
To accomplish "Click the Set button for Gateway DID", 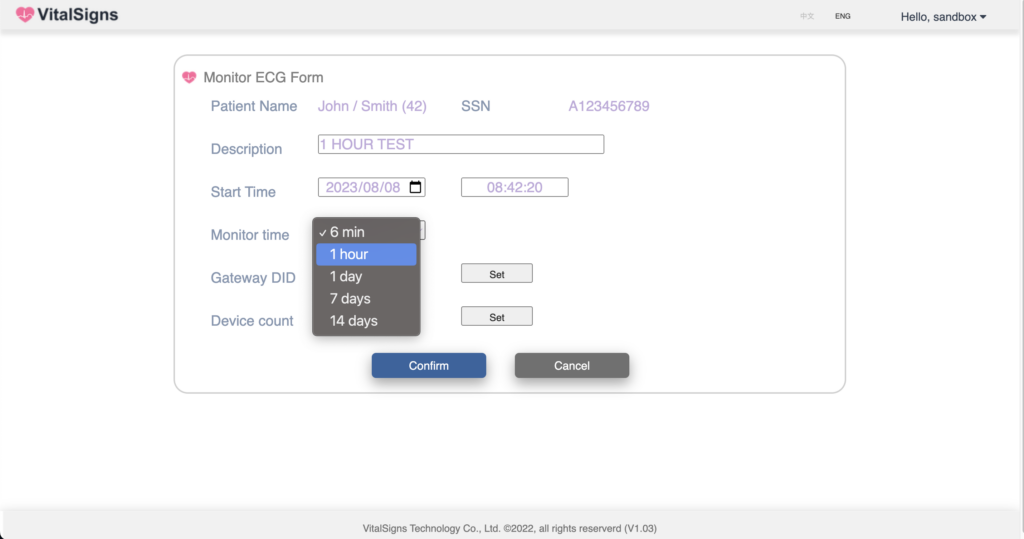I will 497,274.
